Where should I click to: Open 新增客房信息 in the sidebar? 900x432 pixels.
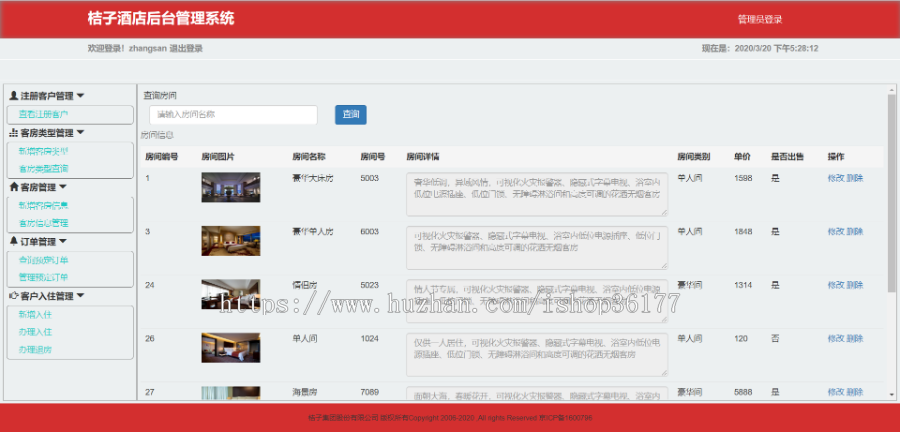(x=44, y=205)
